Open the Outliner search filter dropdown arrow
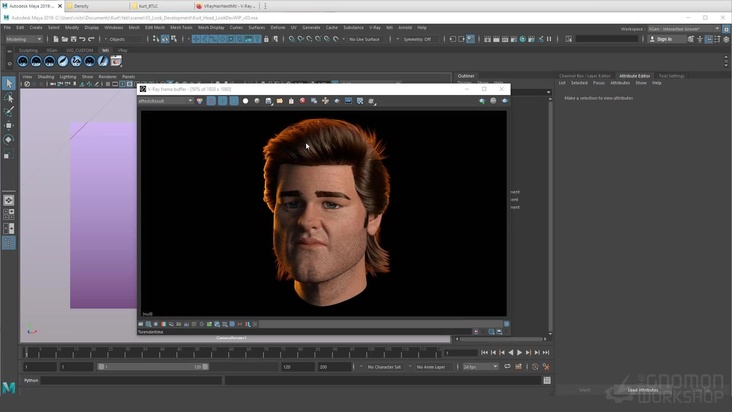This screenshot has width=732, height=412. coord(549,92)
